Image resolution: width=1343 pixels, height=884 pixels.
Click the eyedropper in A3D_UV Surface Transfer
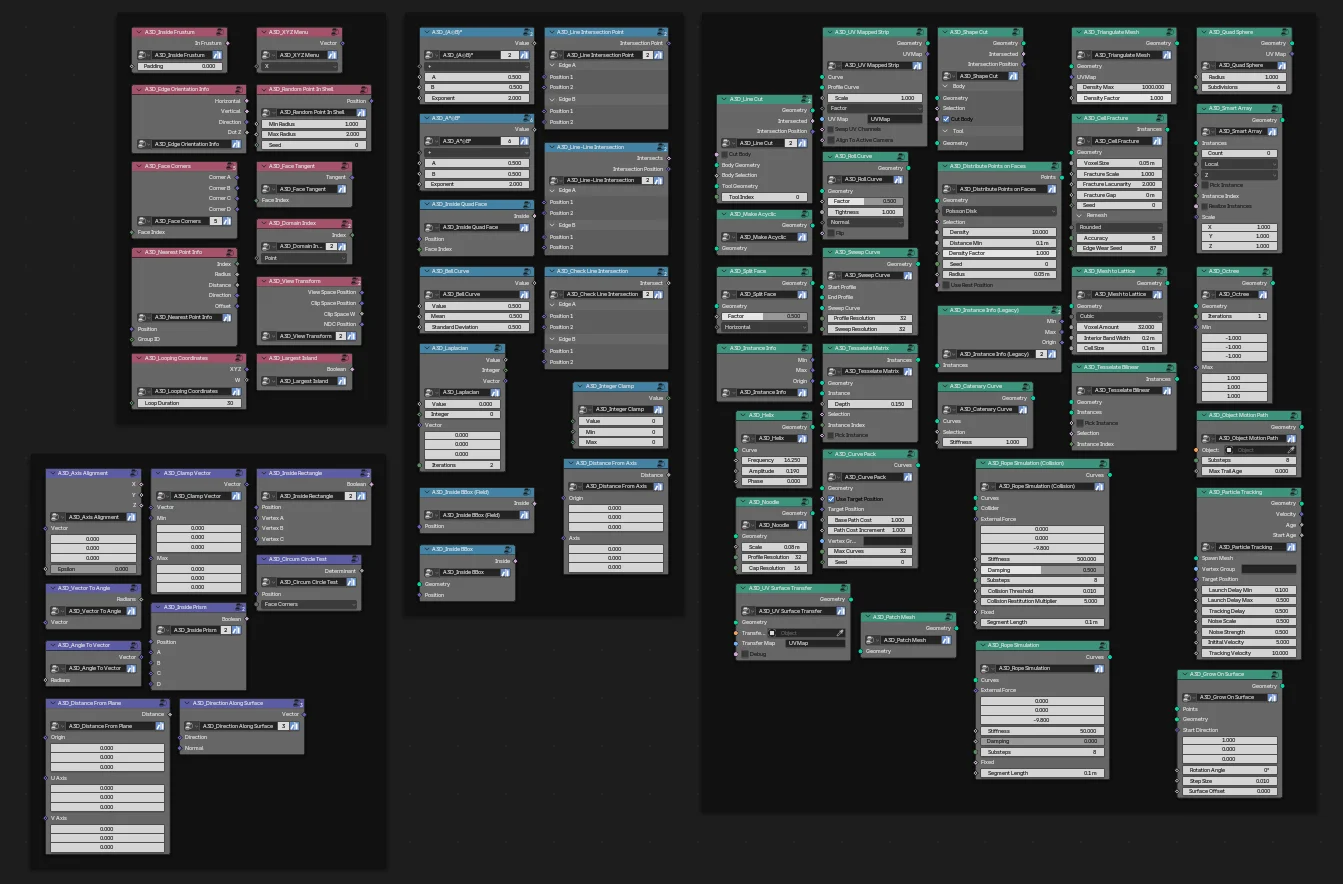tap(840, 633)
